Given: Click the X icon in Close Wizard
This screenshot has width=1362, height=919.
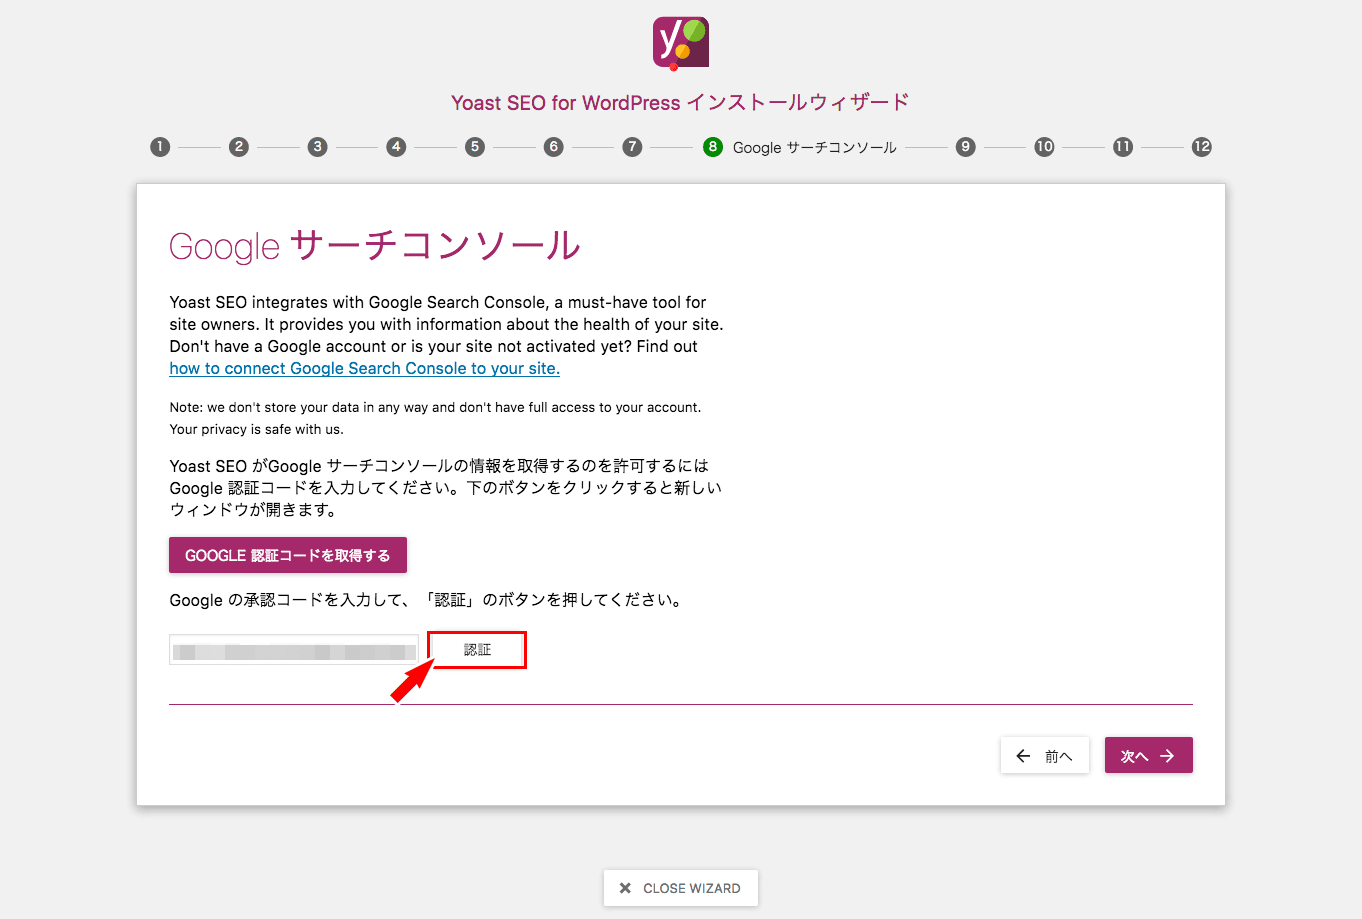Looking at the screenshot, I should coord(625,888).
